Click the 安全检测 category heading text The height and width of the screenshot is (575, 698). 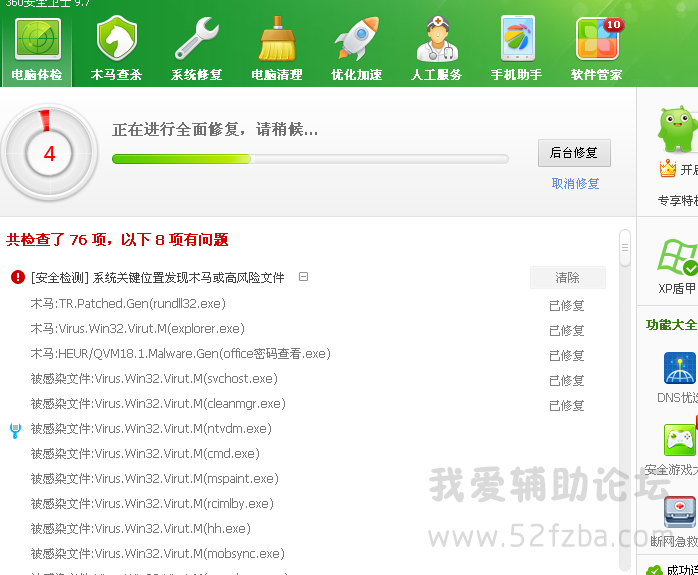coord(158,278)
